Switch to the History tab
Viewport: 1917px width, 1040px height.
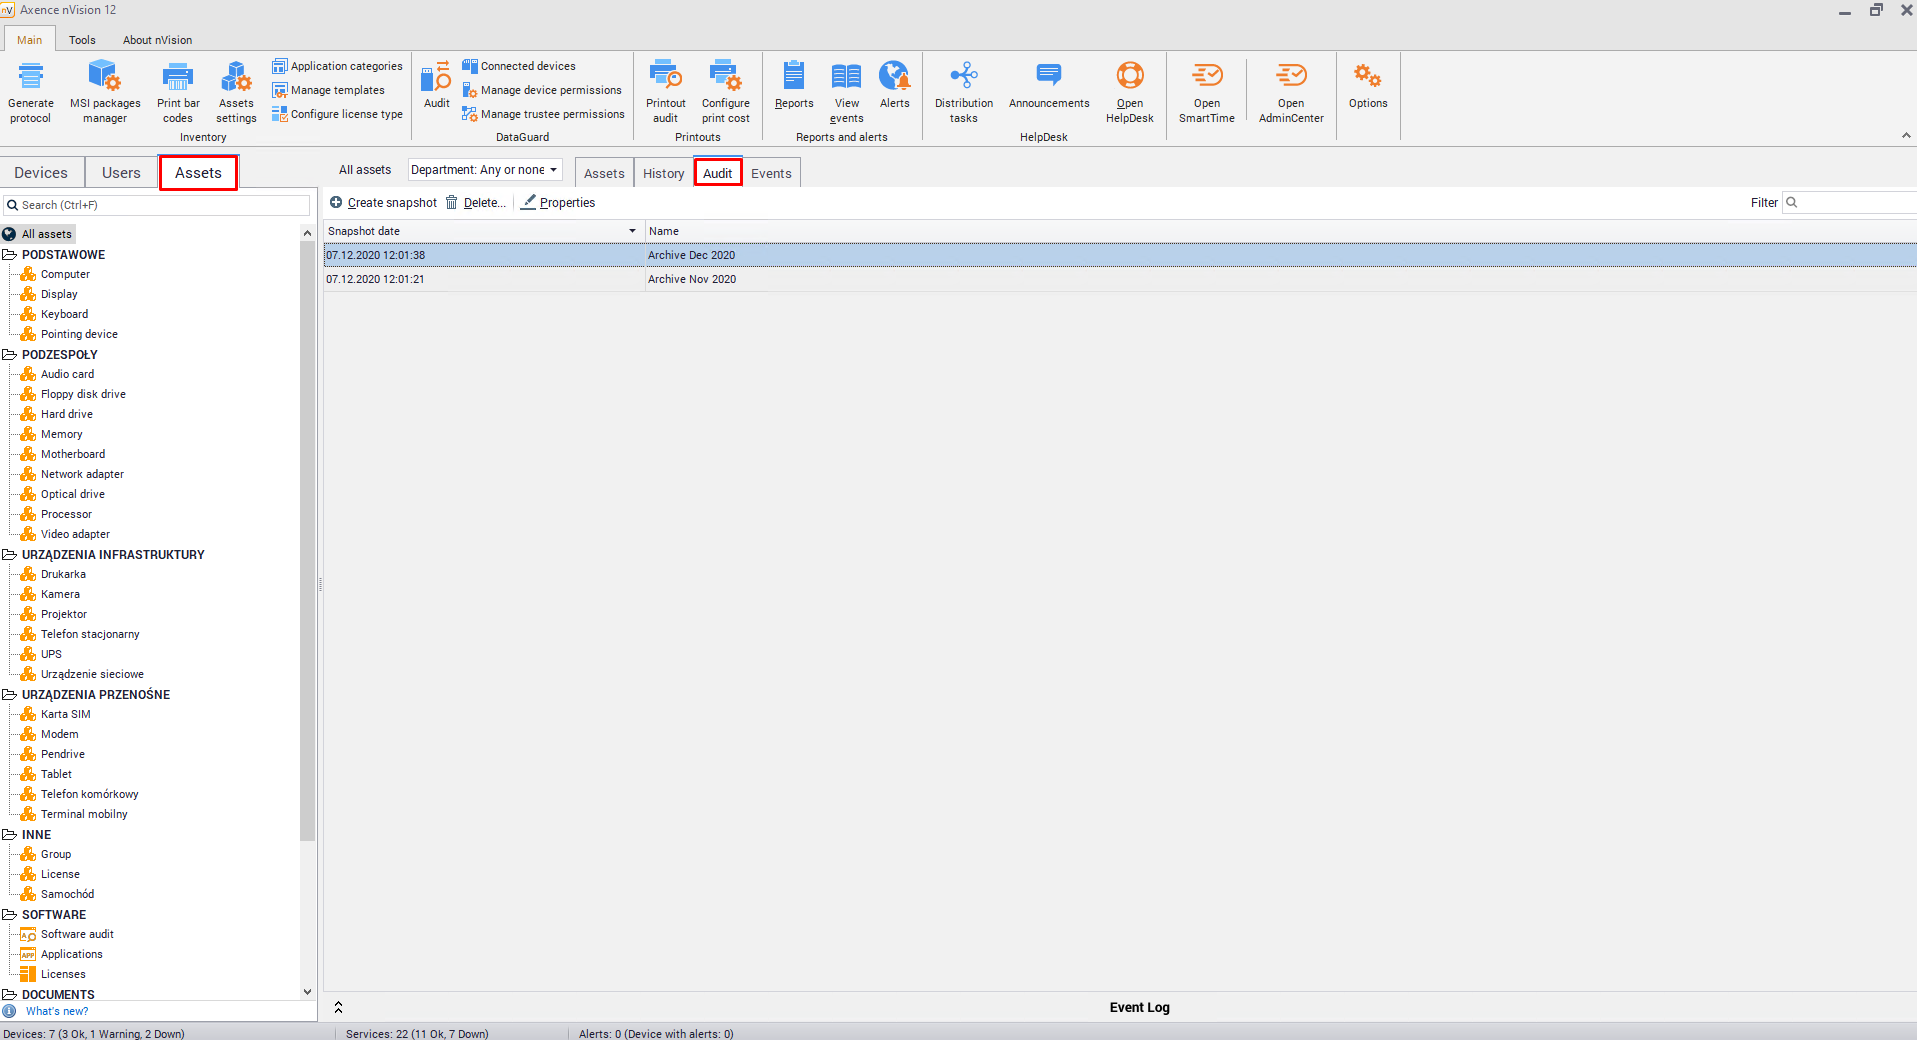pos(663,173)
